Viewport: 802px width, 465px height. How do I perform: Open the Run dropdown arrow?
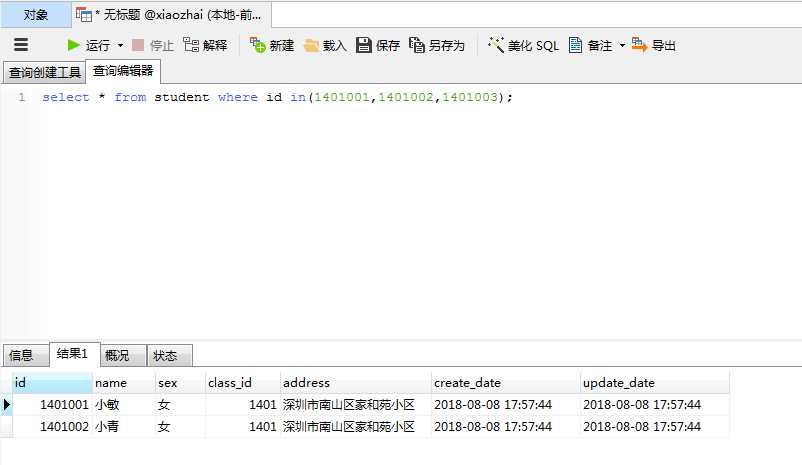(121, 46)
